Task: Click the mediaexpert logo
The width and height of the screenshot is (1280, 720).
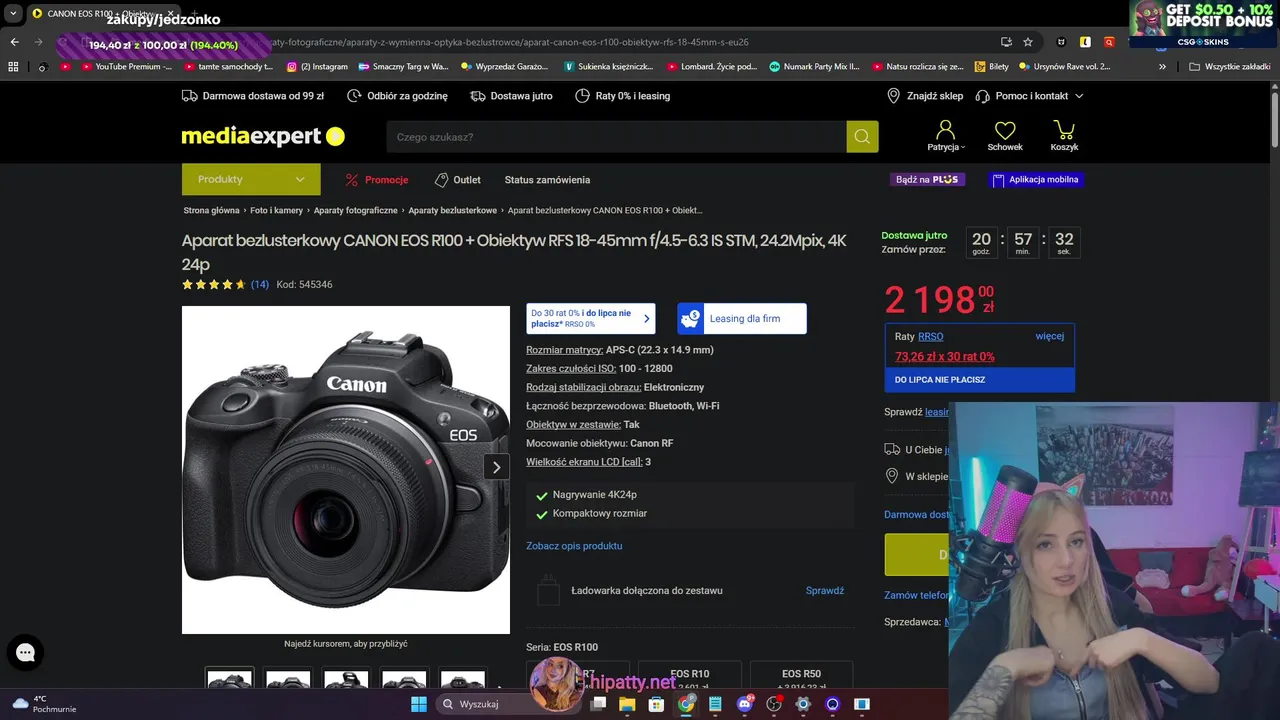Action: (263, 137)
